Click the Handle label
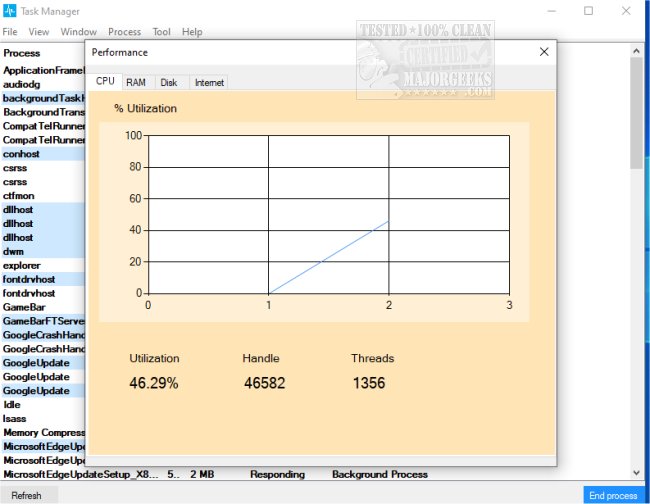The height and width of the screenshot is (504, 650). [261, 358]
